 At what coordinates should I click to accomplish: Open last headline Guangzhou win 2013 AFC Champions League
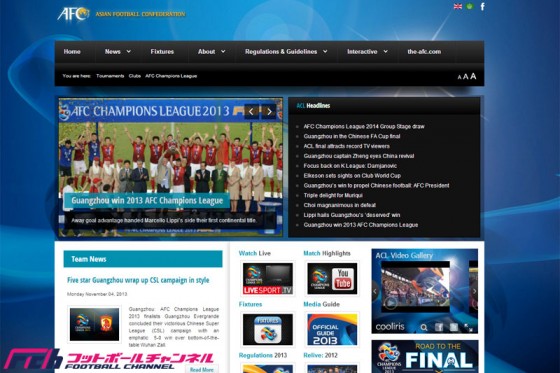[361, 225]
